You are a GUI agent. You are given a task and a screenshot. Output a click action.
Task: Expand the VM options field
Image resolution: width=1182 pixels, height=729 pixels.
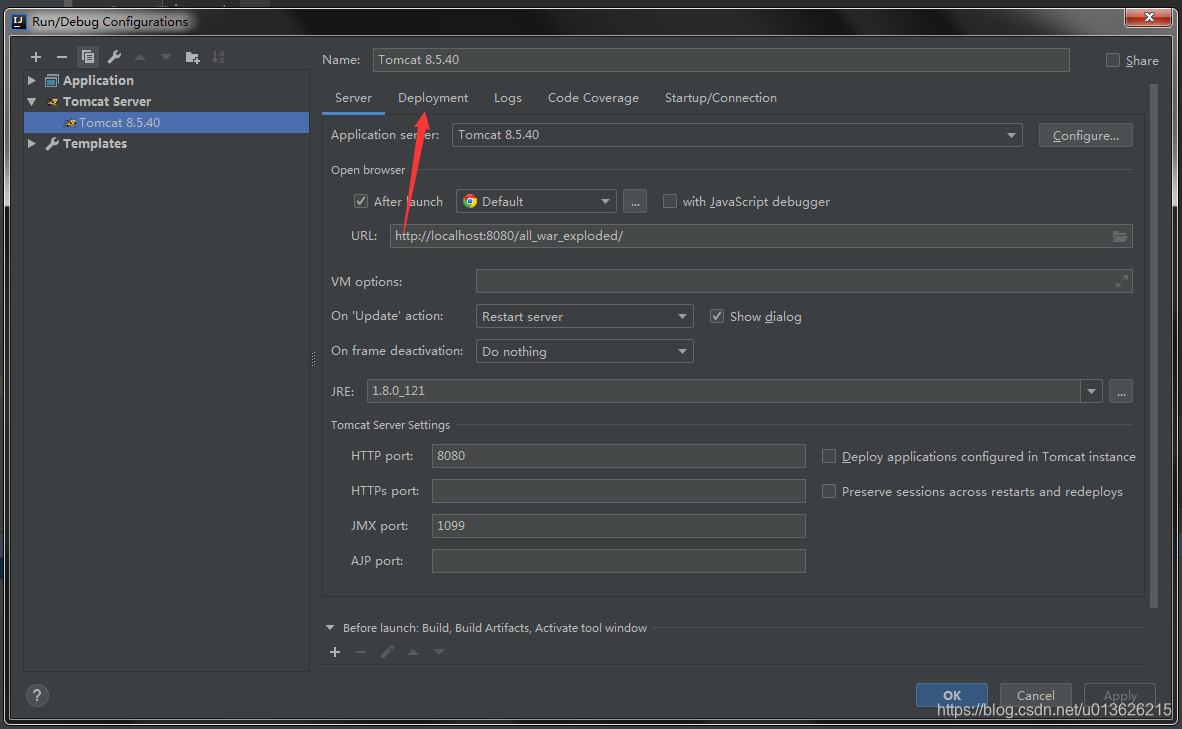coord(1122,281)
